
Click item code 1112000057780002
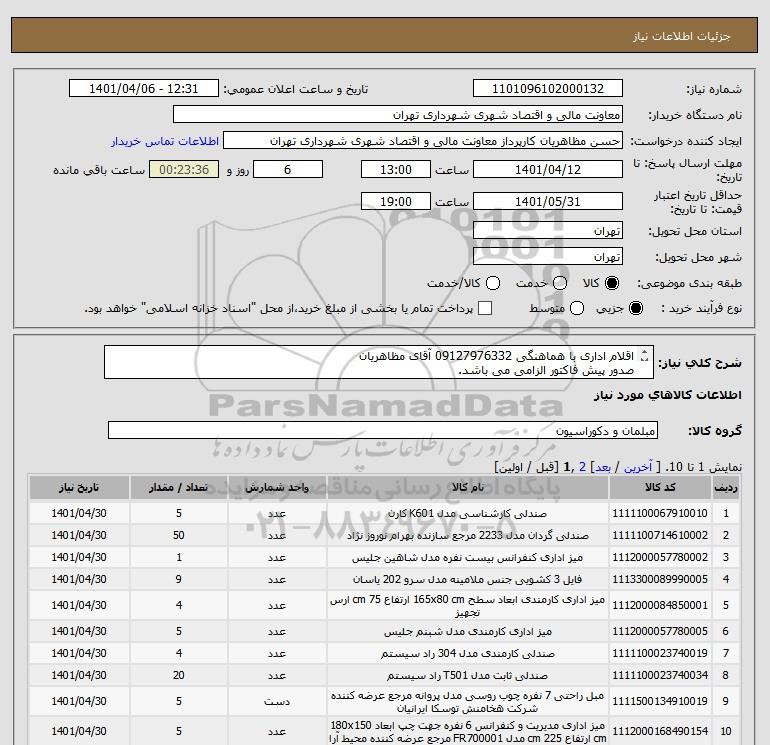tap(660, 557)
